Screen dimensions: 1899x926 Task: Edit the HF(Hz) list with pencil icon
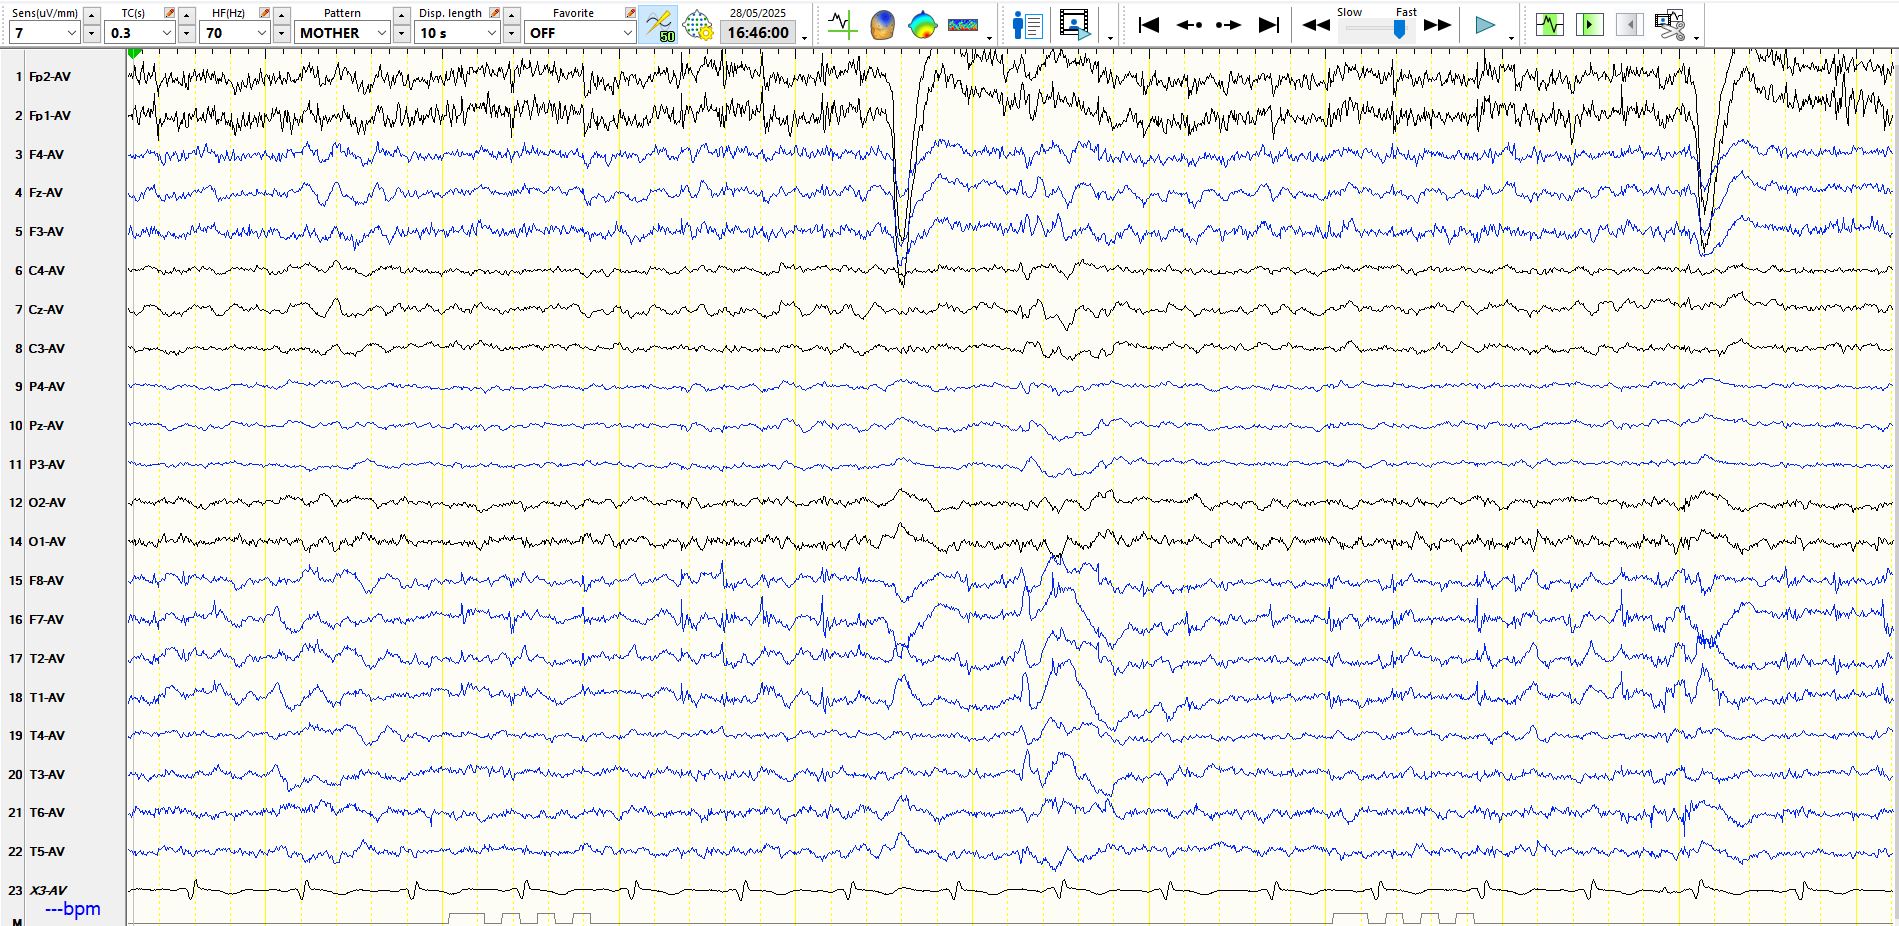[x=264, y=13]
